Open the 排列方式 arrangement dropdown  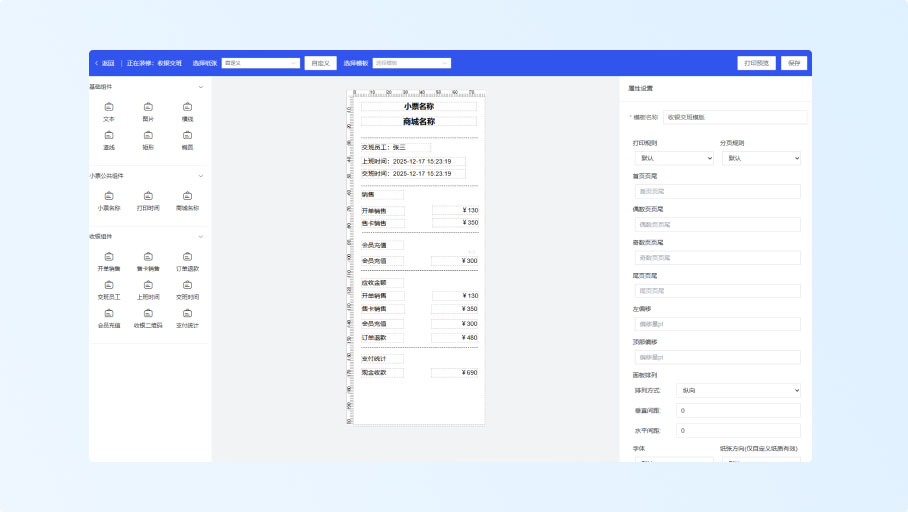(x=738, y=390)
